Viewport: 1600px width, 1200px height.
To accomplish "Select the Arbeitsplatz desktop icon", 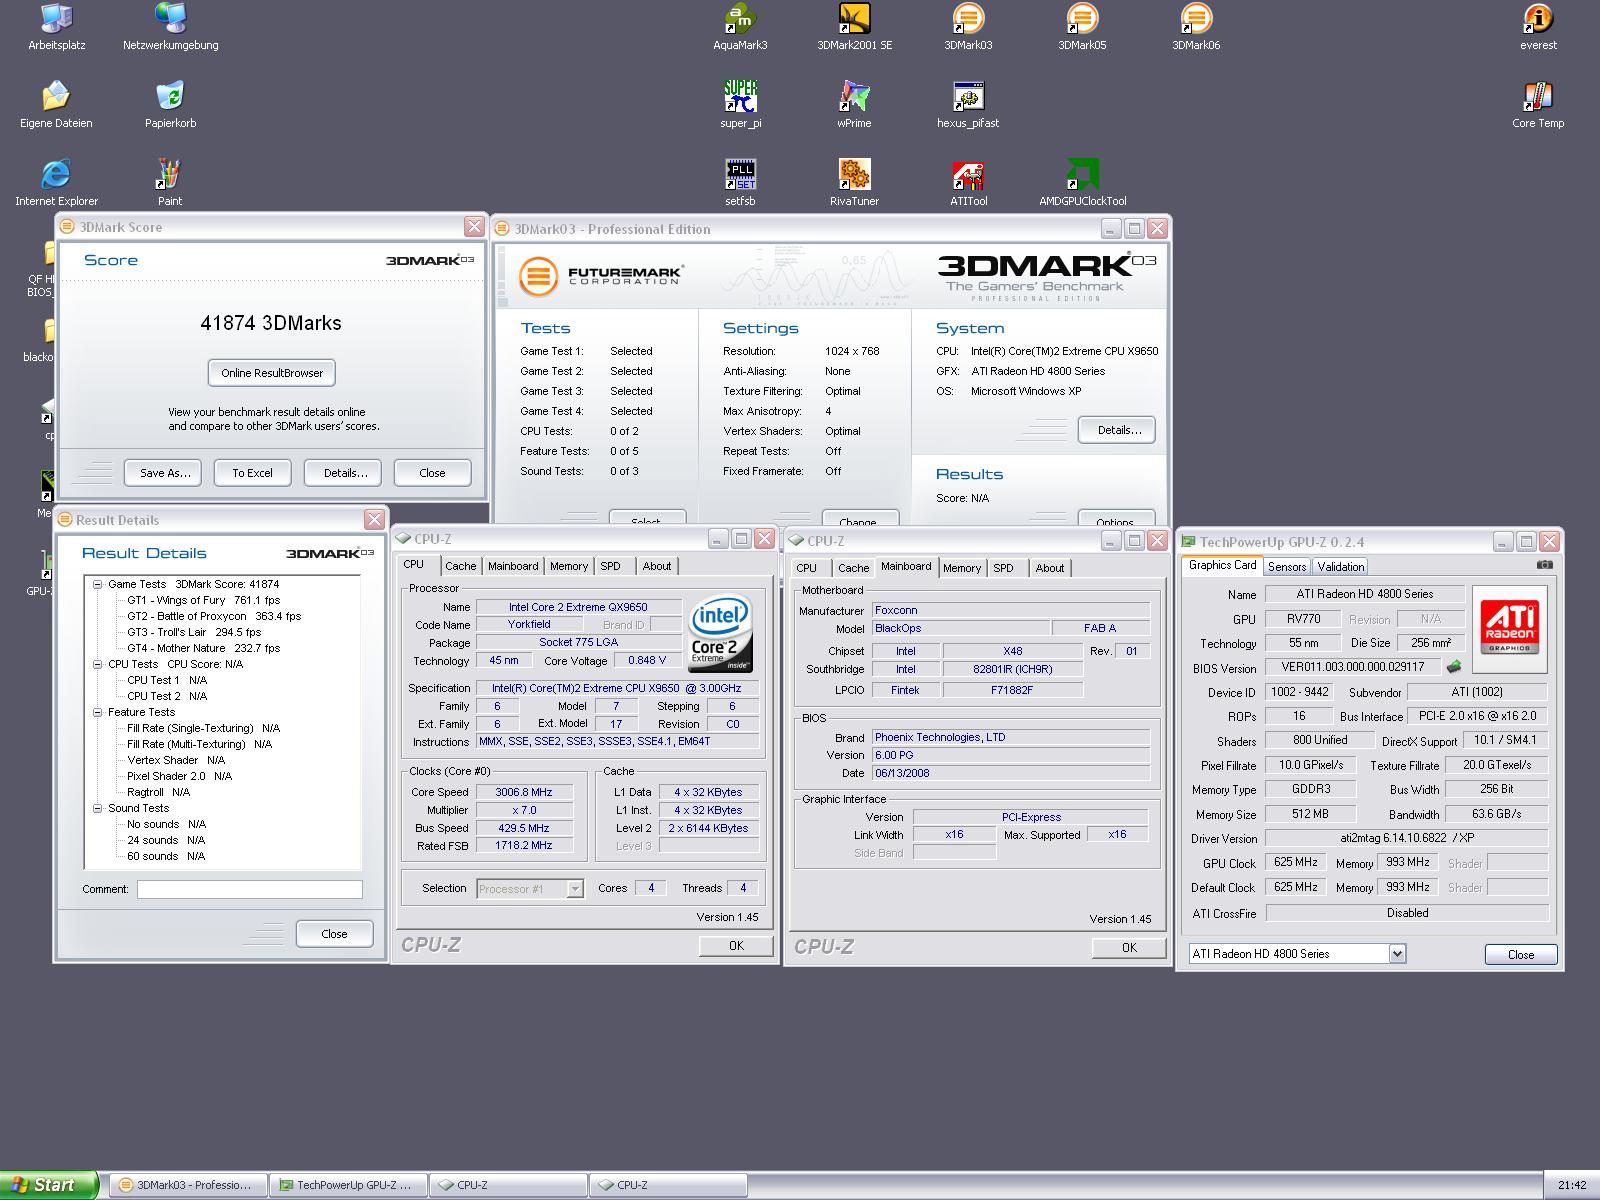I will tap(56, 27).
